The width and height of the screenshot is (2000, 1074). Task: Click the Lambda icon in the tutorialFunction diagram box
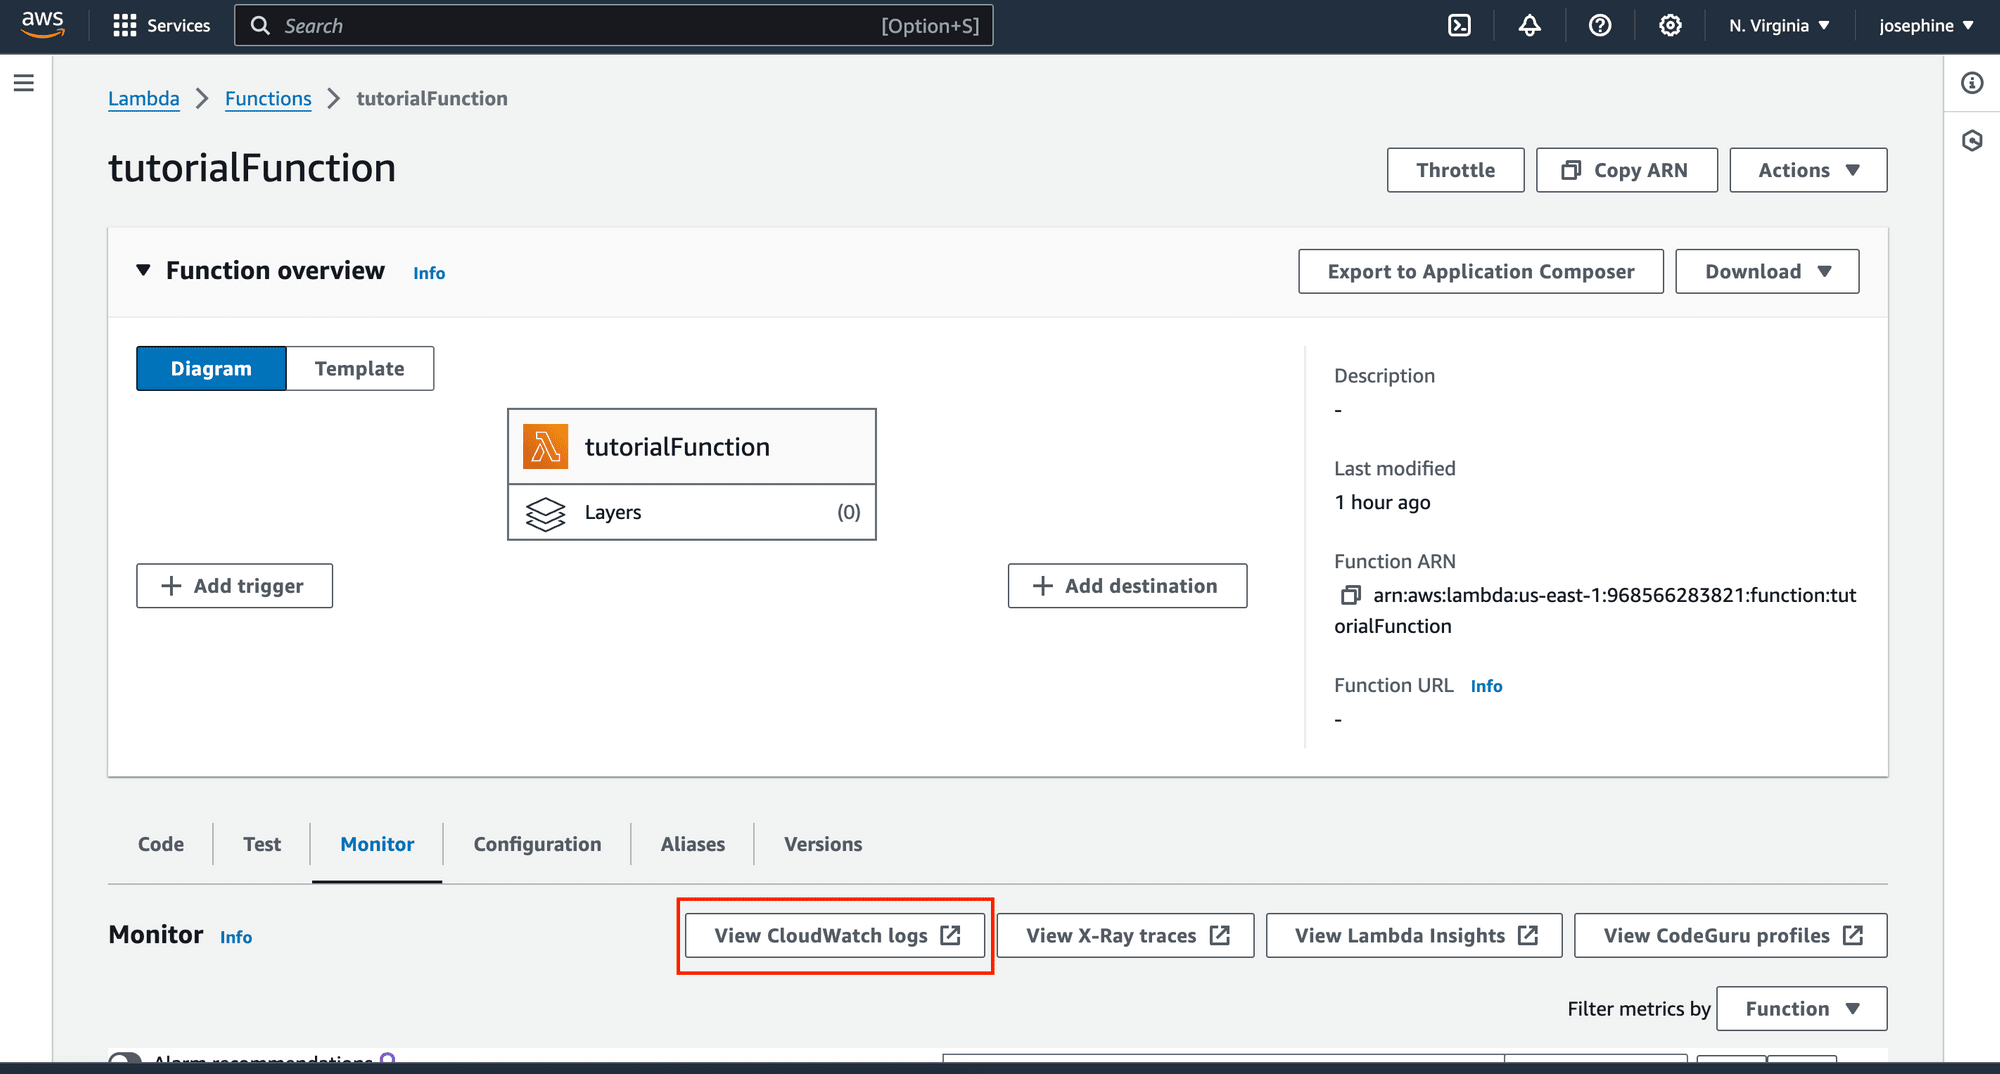545,447
